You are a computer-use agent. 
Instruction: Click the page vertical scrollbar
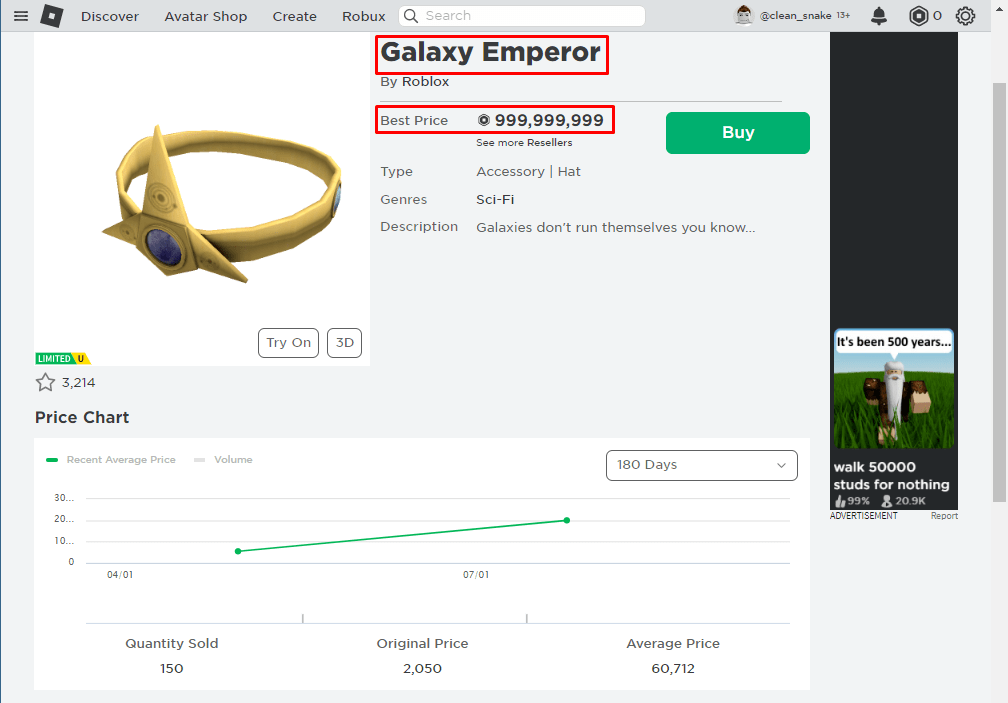coord(999,293)
